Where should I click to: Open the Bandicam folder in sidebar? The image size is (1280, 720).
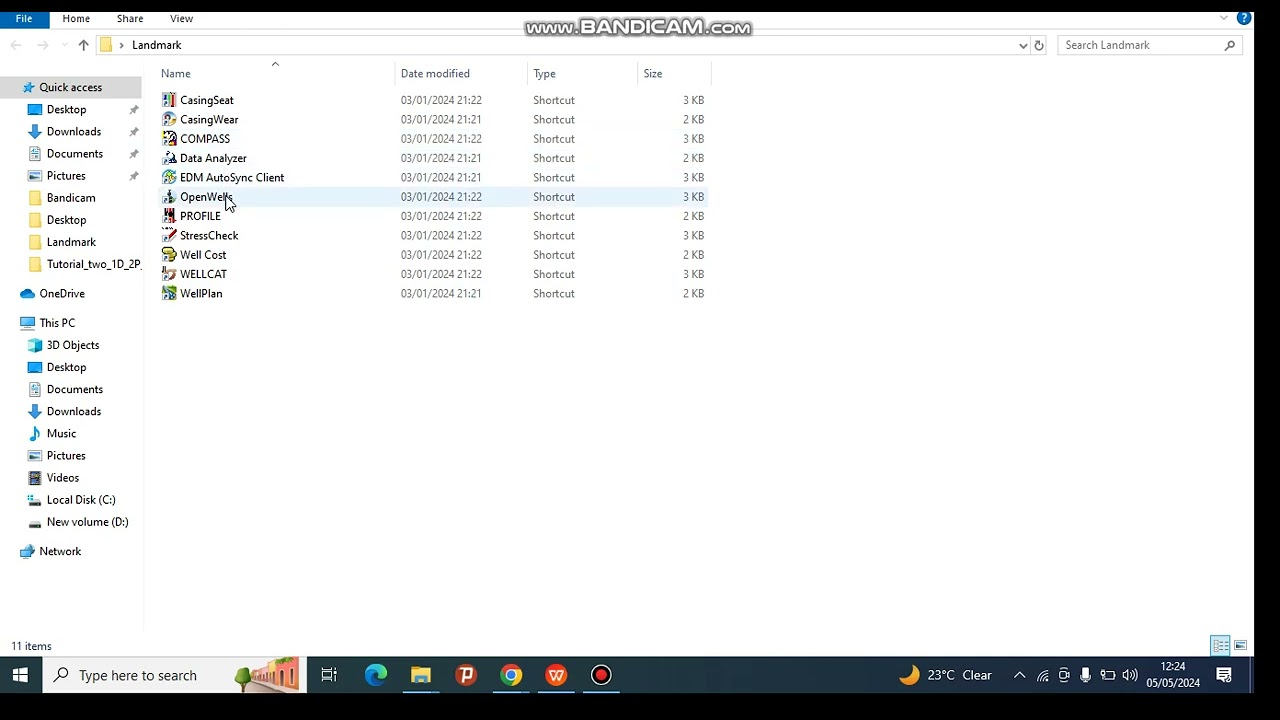coord(70,198)
